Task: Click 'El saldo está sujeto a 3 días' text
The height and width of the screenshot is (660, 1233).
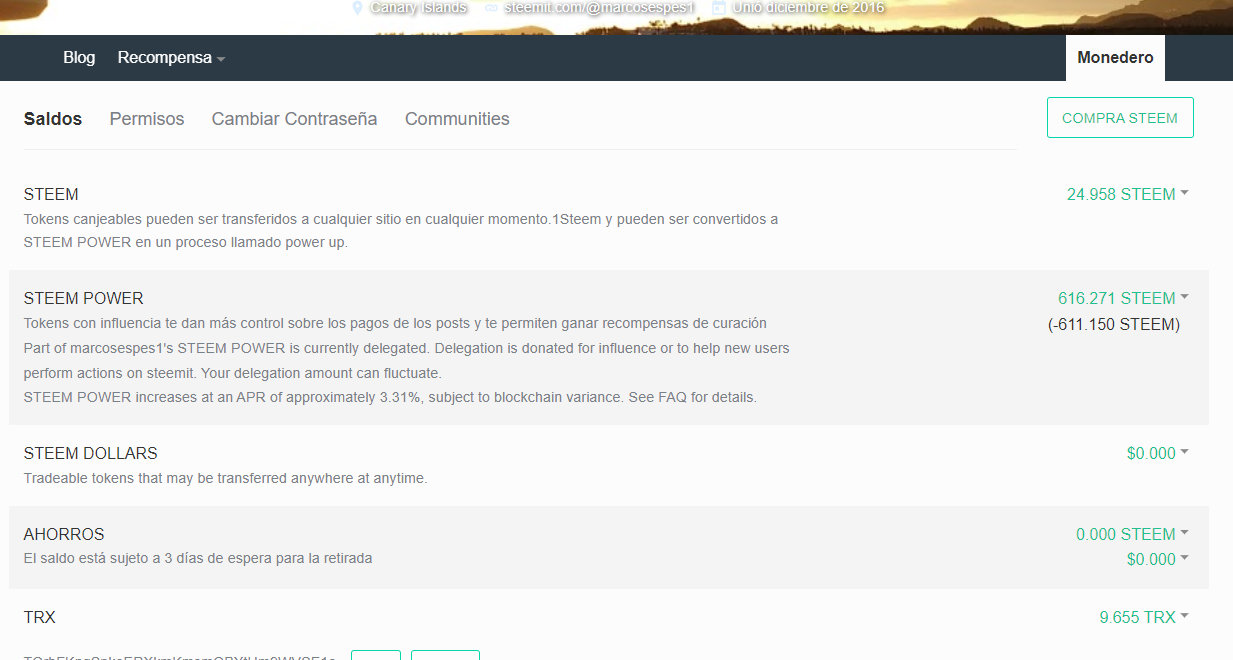Action: coord(198,558)
